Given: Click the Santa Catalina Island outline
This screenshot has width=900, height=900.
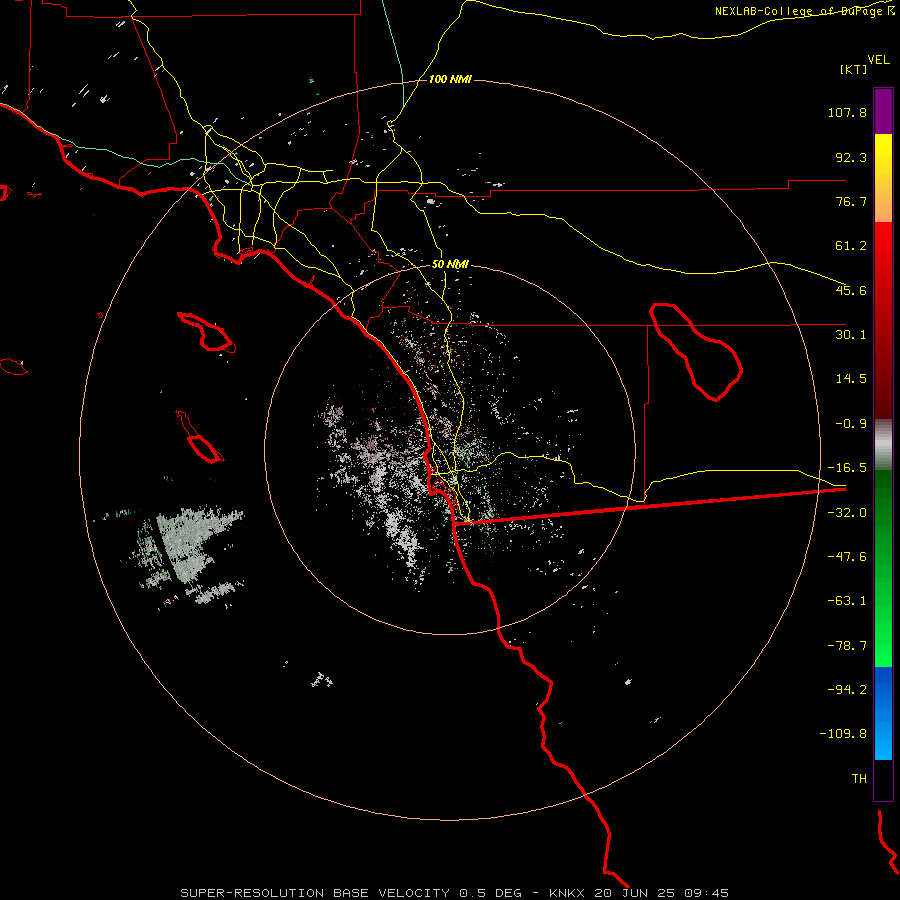Looking at the screenshot, I should point(207,332).
